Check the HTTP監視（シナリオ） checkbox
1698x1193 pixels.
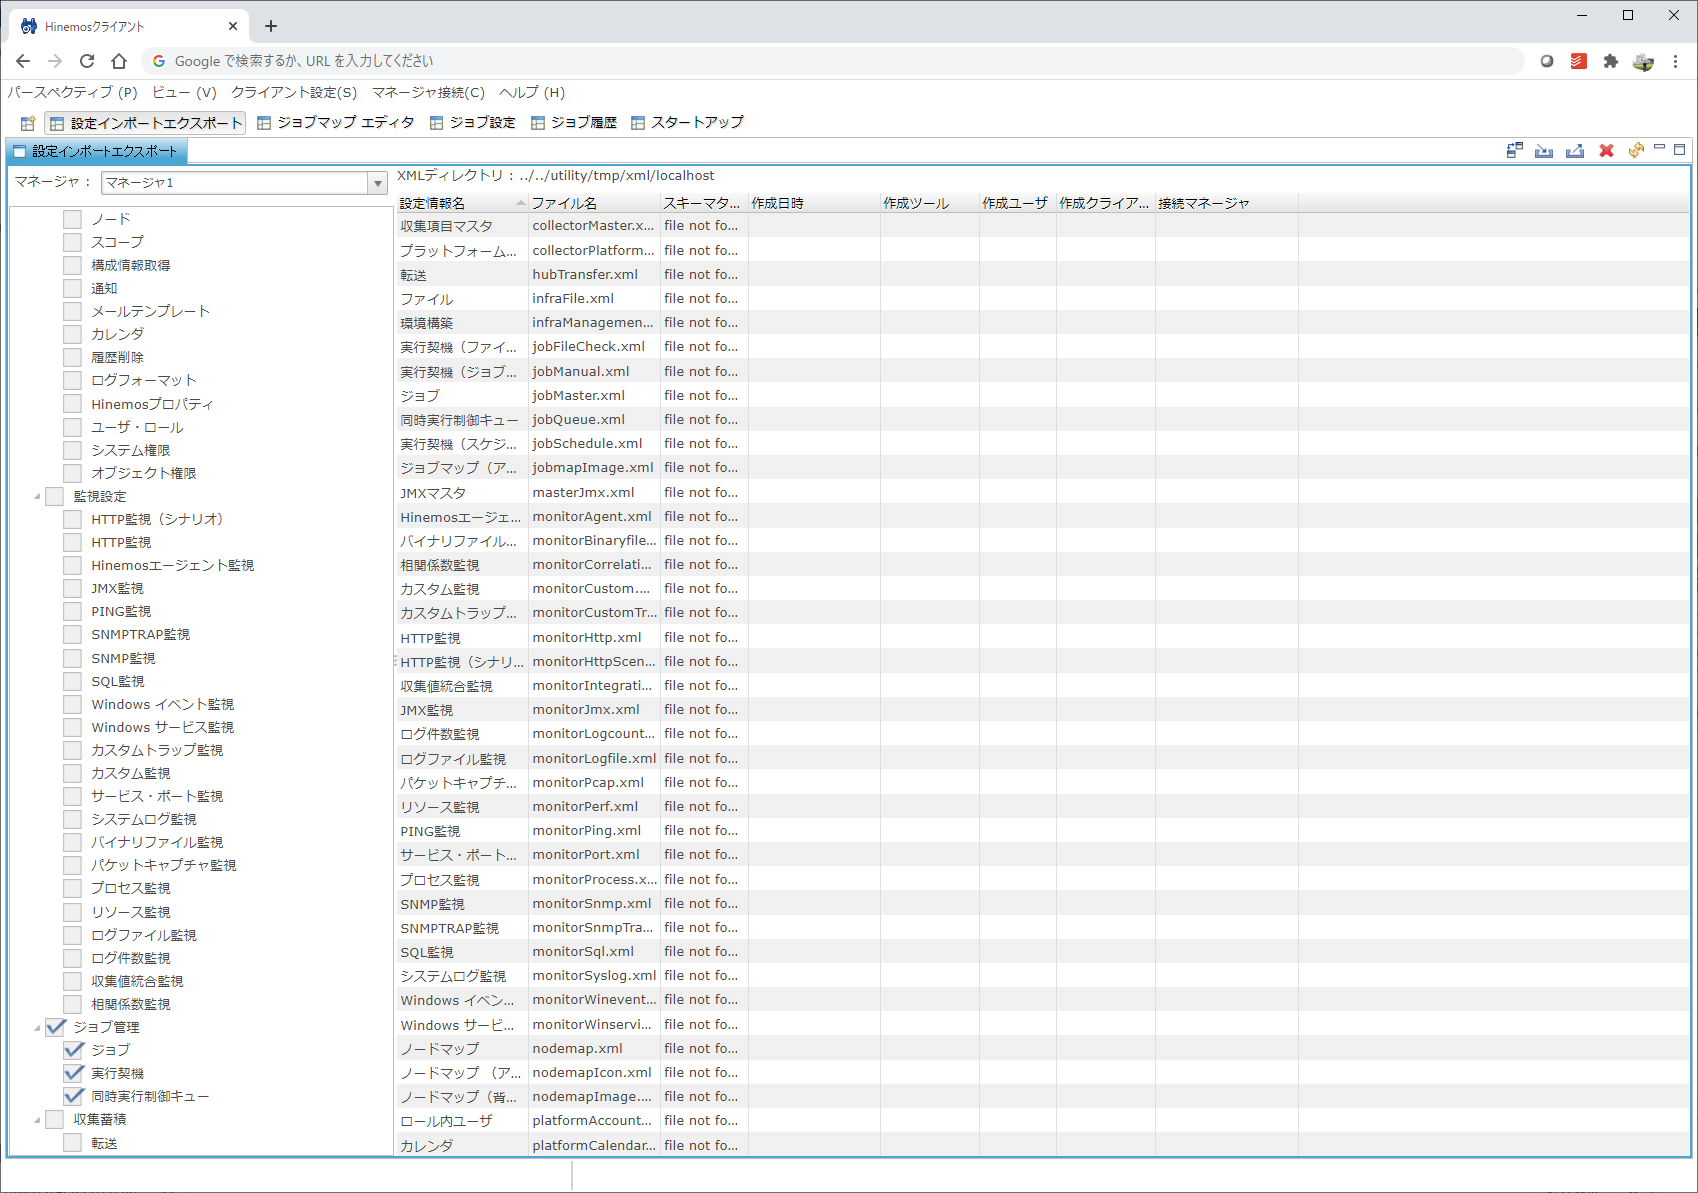[72, 519]
